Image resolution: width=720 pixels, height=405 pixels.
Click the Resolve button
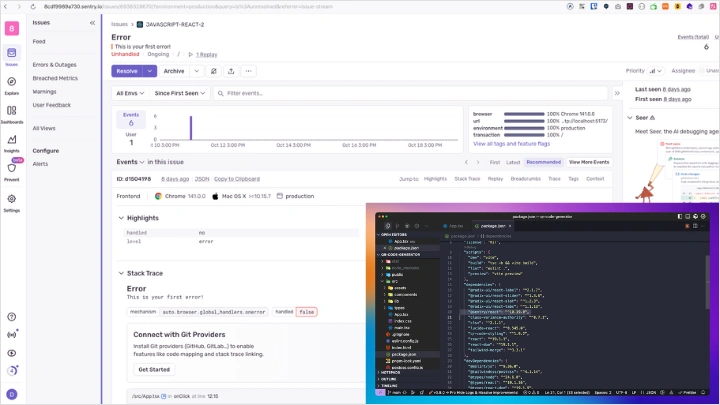click(x=127, y=71)
